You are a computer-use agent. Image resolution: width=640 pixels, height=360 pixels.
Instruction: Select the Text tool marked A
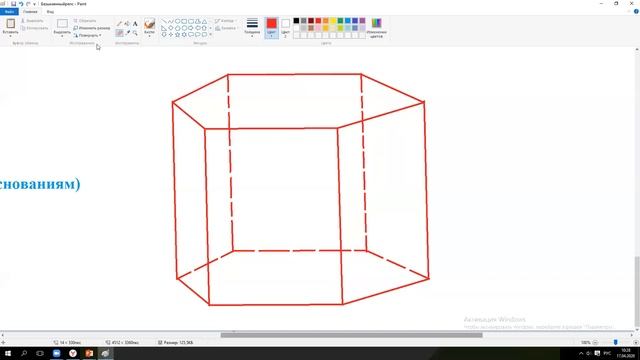click(x=135, y=24)
